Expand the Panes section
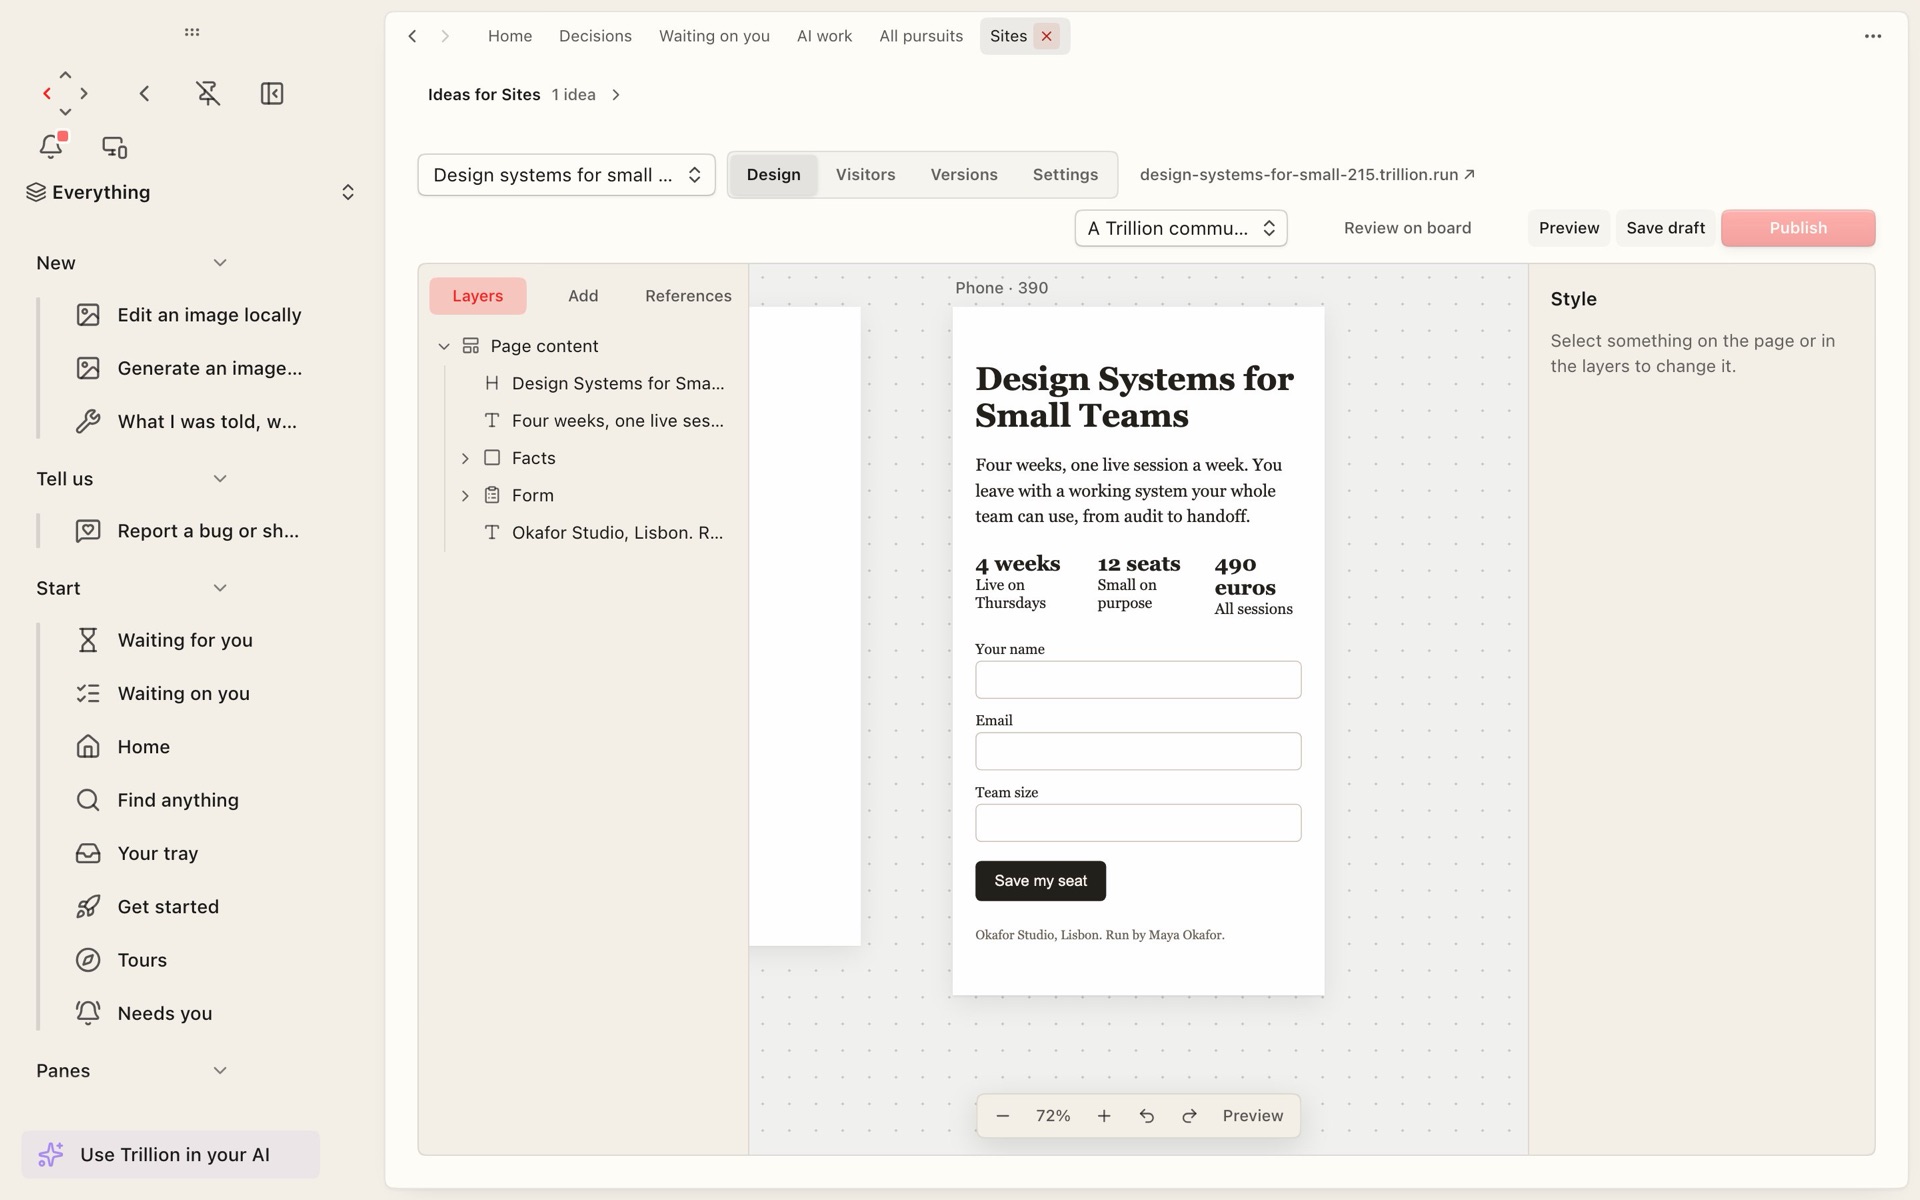This screenshot has height=1200, width=1920. click(220, 1071)
